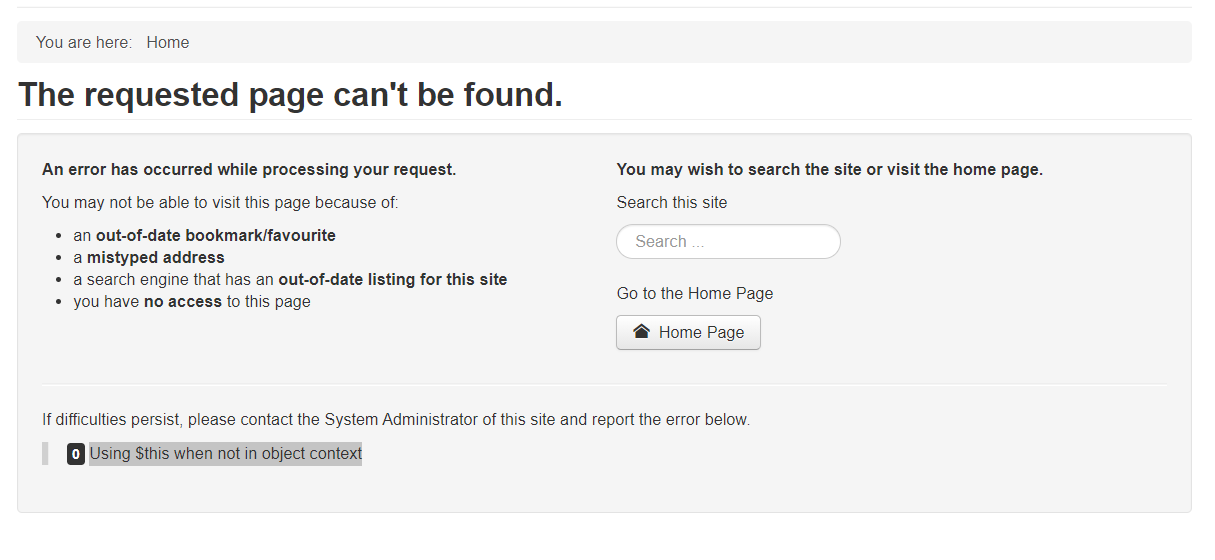Click 'You may not be able to visit' sentence
This screenshot has height=560, width=1215.
(x=220, y=203)
